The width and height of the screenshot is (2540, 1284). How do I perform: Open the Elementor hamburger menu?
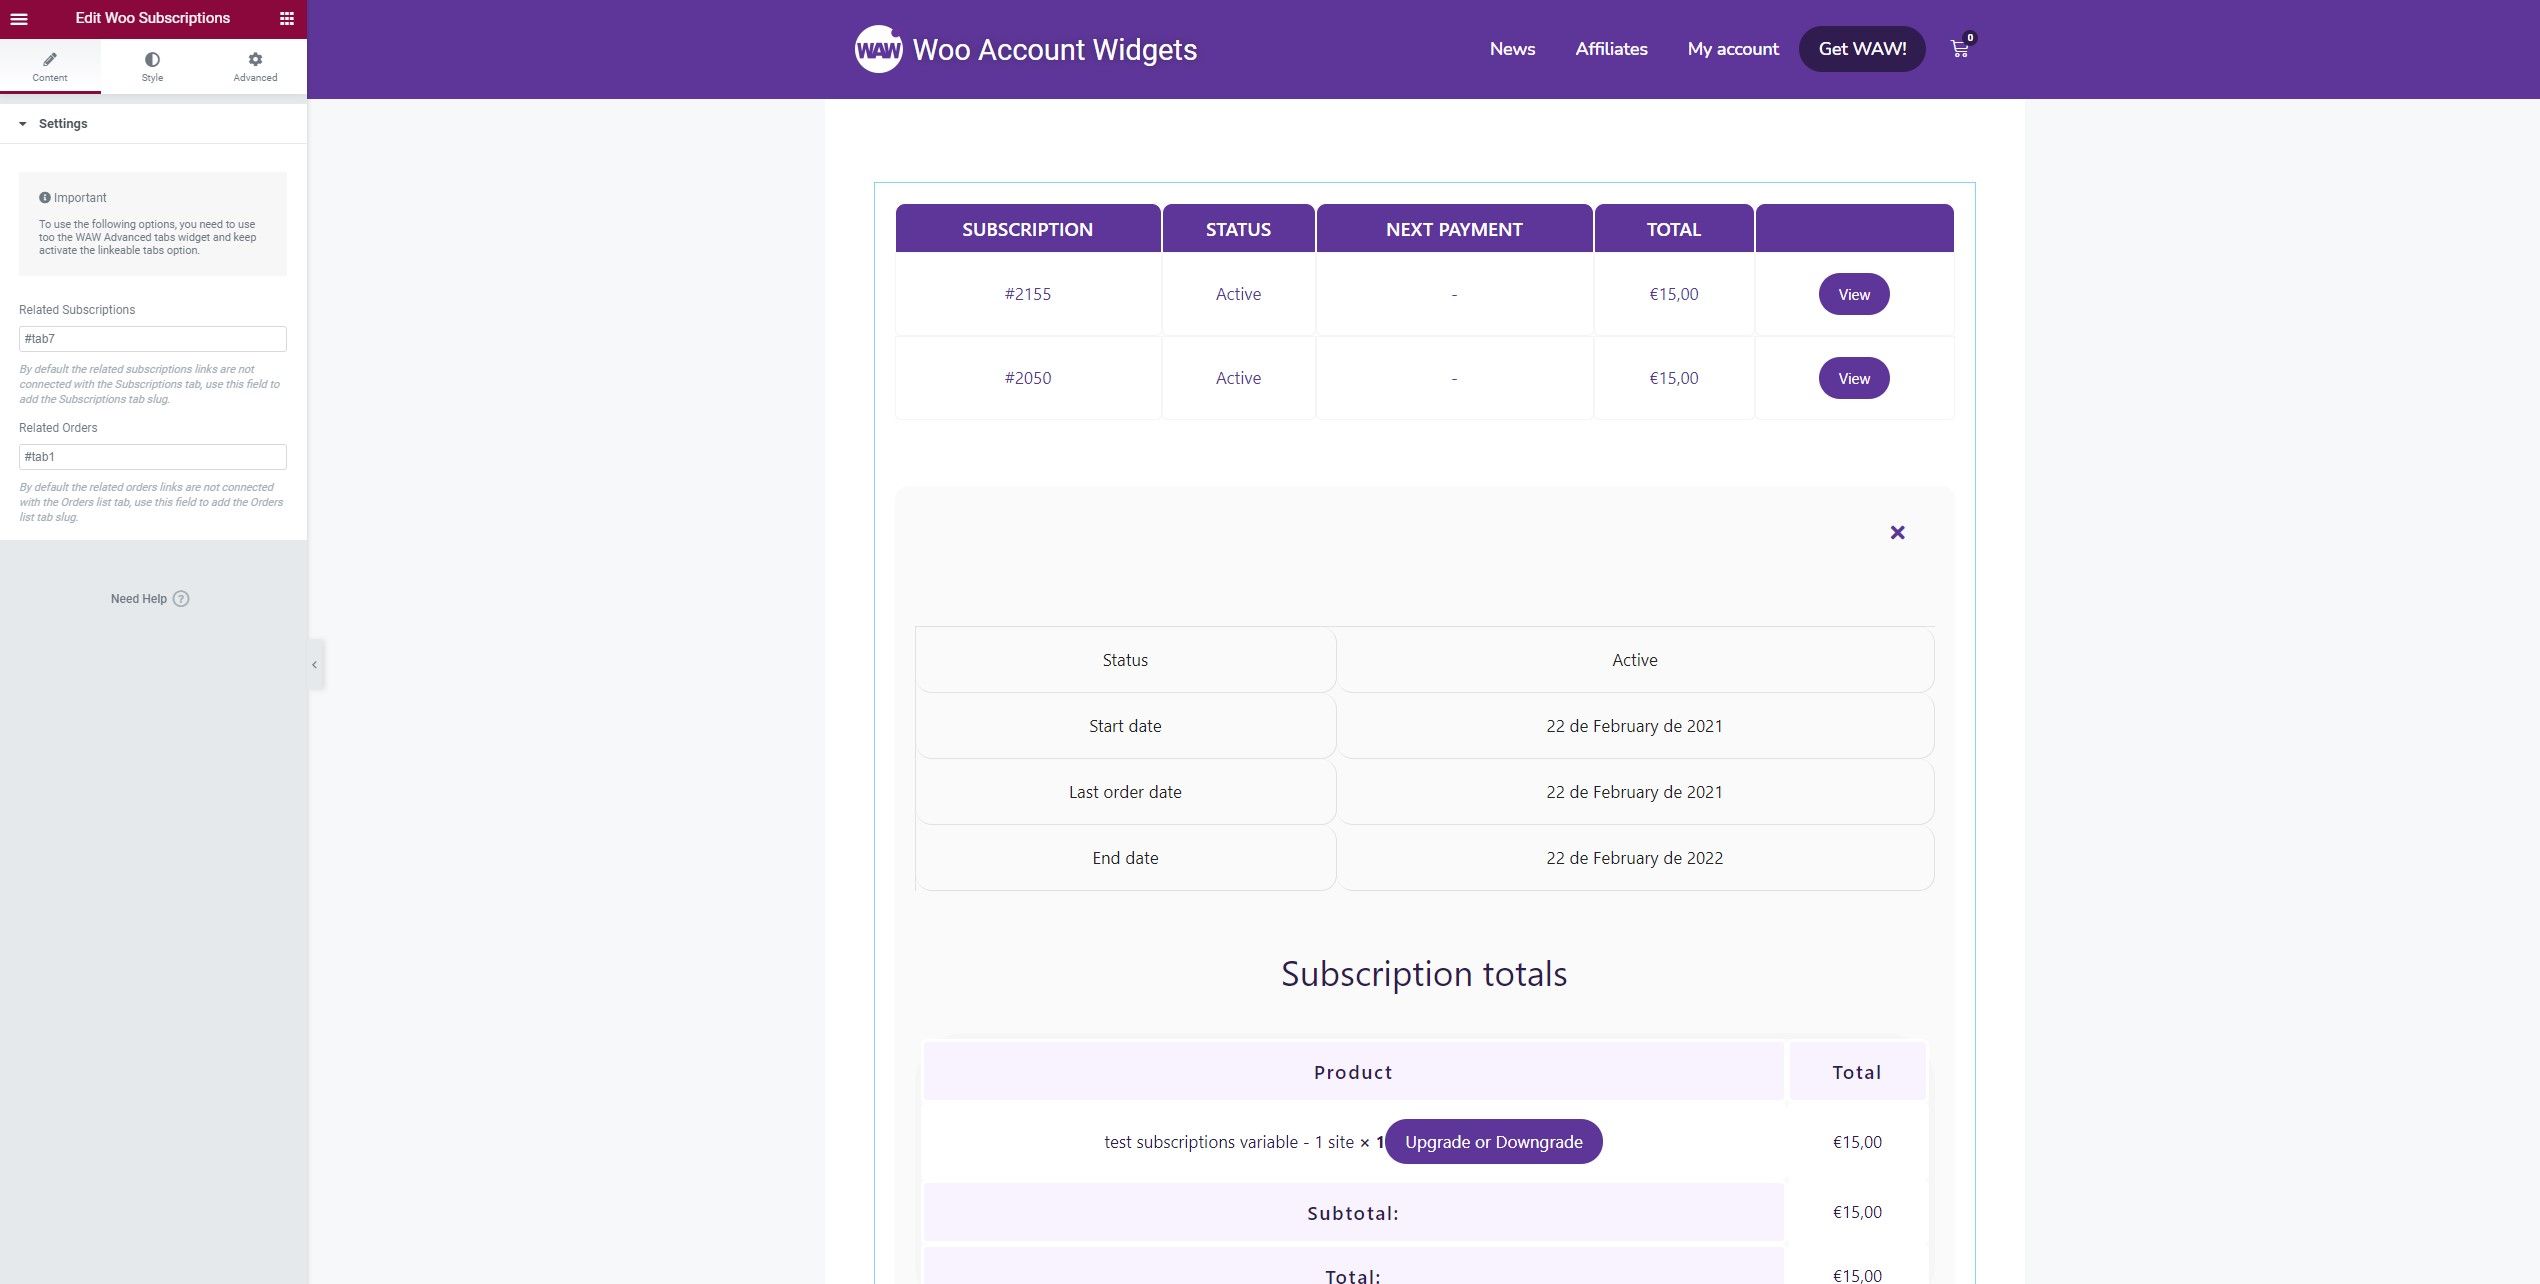18,18
